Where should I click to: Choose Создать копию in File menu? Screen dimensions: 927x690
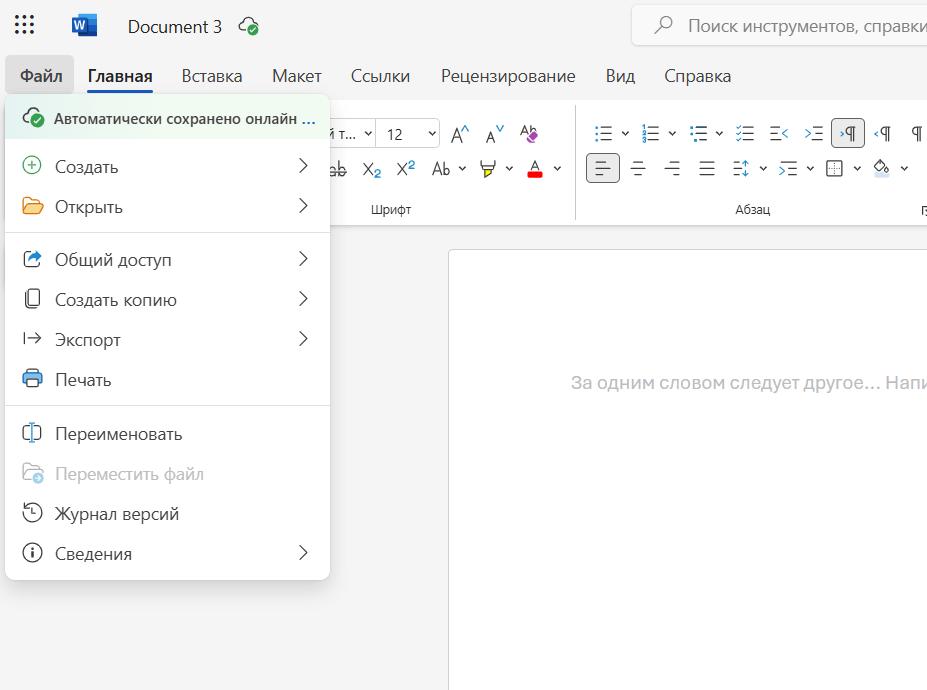point(167,300)
